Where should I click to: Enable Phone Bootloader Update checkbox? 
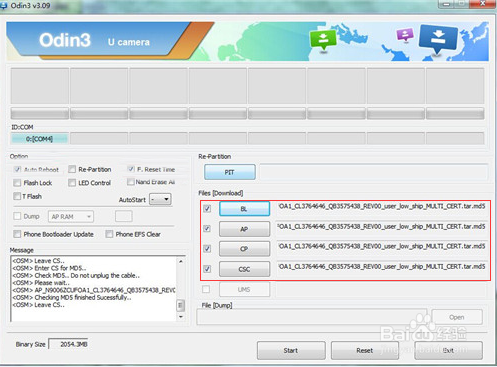(17, 234)
